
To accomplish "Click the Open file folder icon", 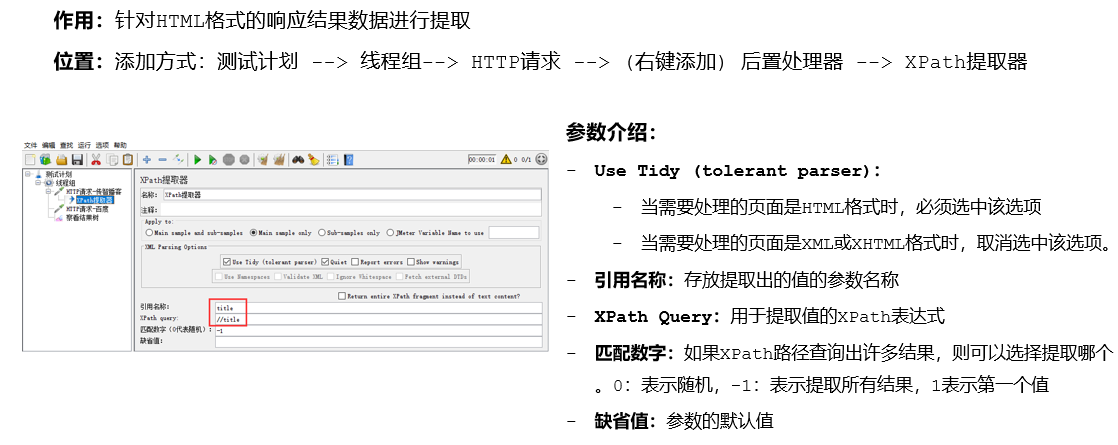I will pyautogui.click(x=61, y=160).
